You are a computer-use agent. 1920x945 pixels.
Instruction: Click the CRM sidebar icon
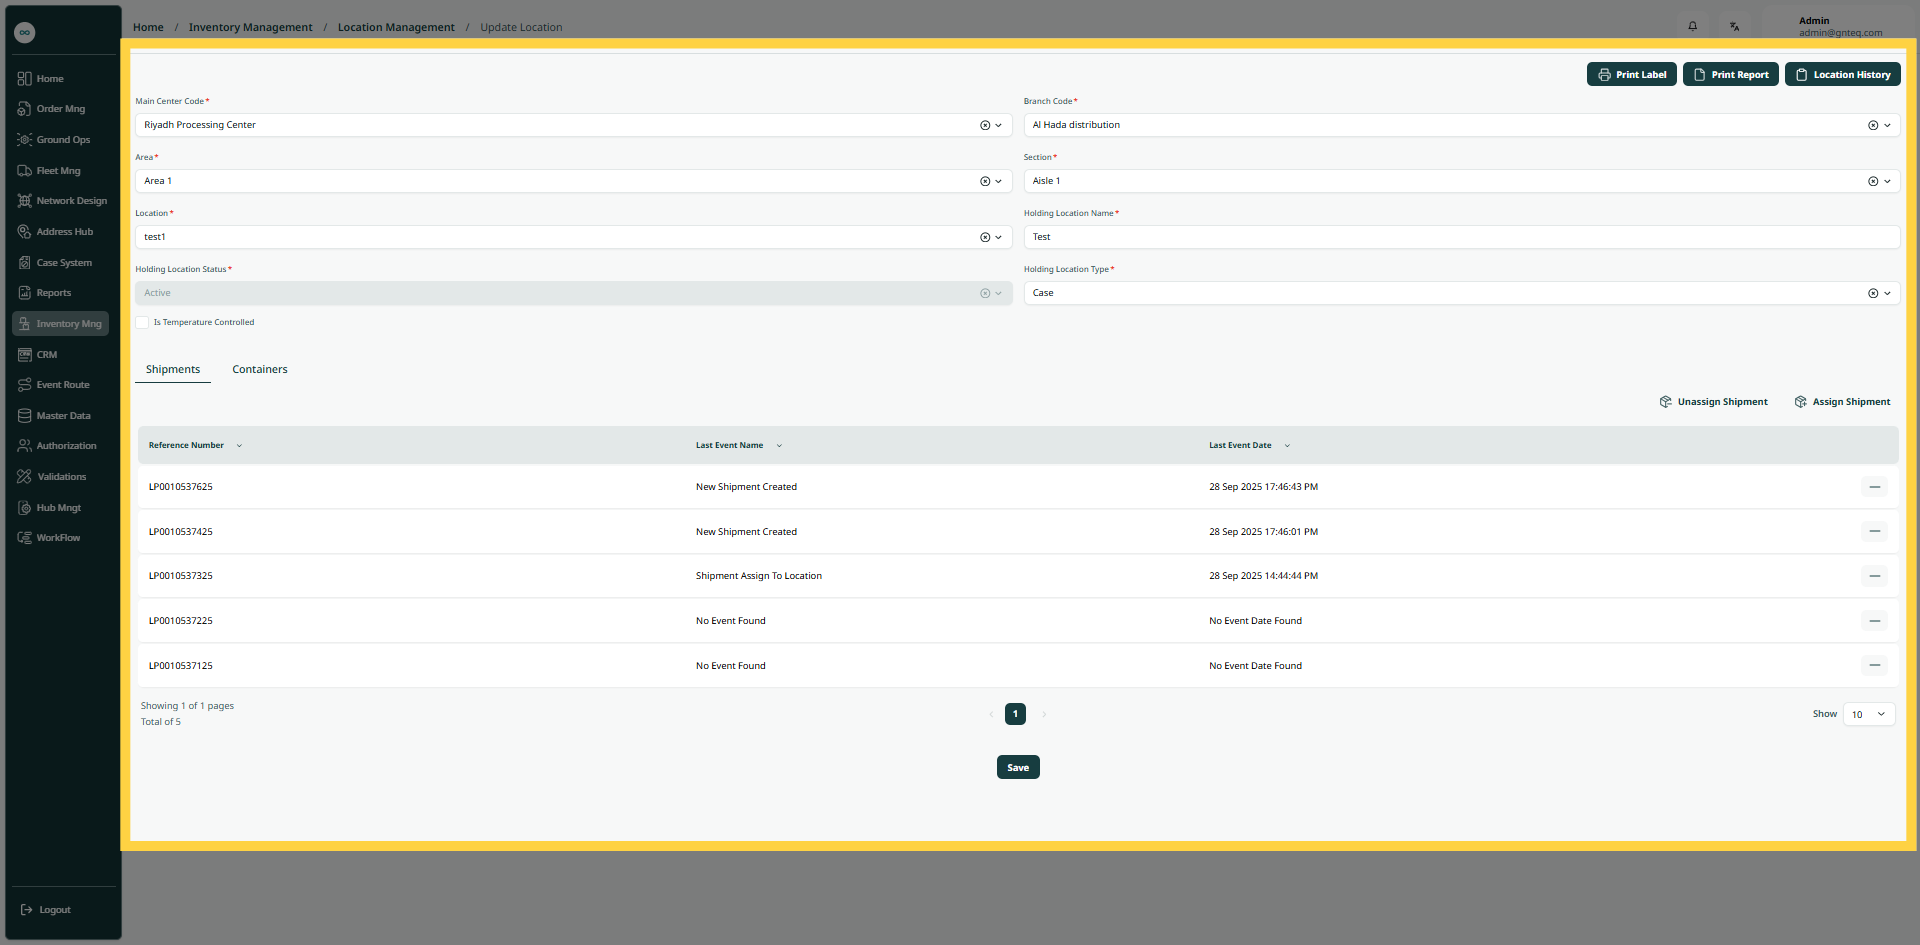25,355
